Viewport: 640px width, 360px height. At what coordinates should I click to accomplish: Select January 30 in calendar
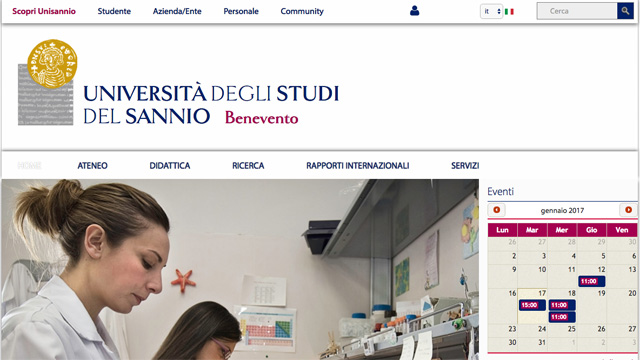[512, 342]
